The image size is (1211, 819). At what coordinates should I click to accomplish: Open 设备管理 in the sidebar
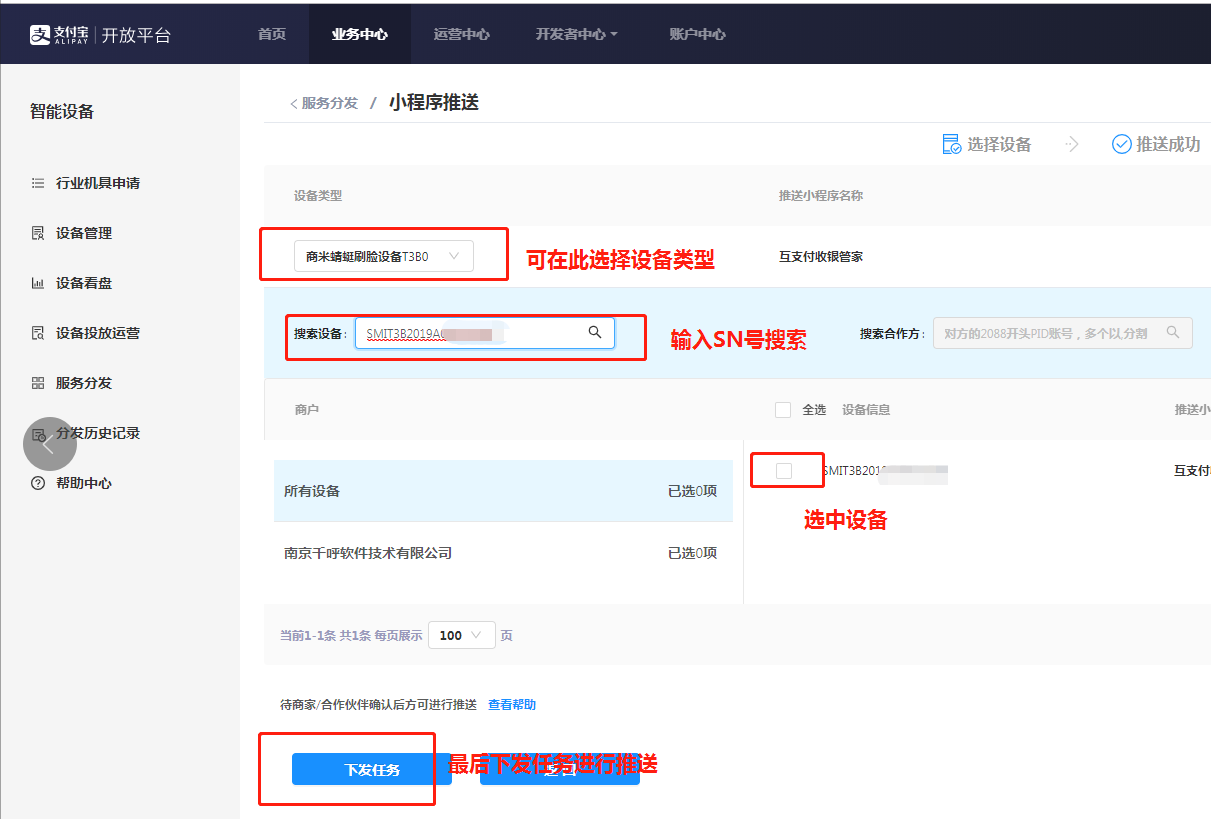(x=84, y=233)
